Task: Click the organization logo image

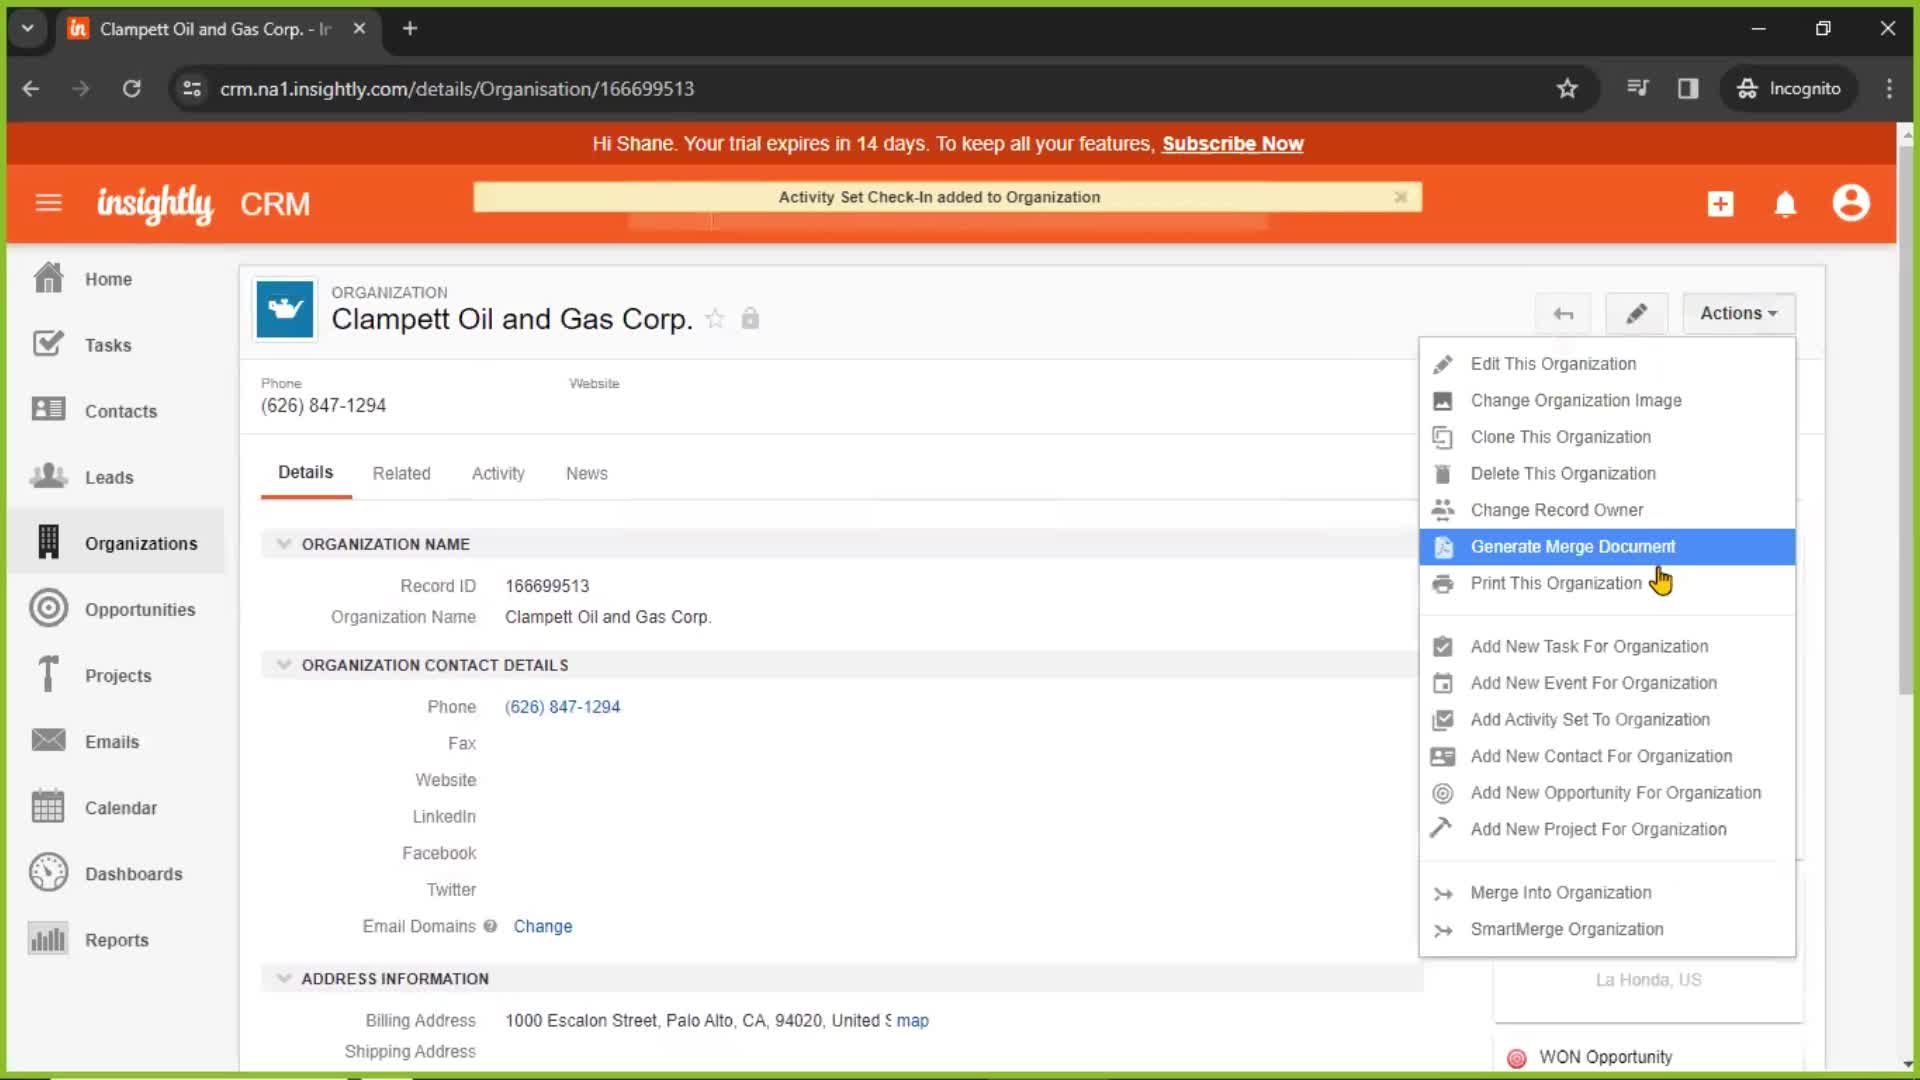Action: (x=285, y=310)
